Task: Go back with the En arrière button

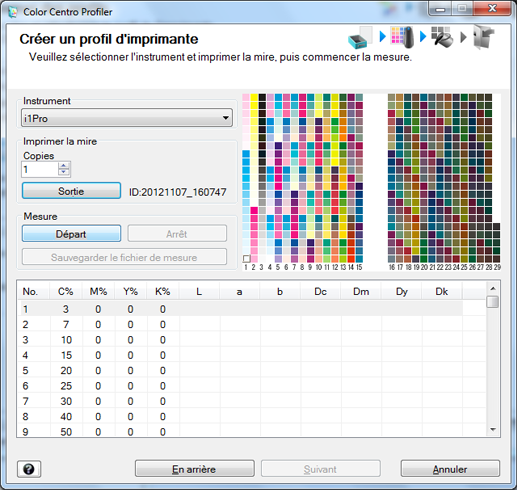Action: pyautogui.click(x=195, y=469)
